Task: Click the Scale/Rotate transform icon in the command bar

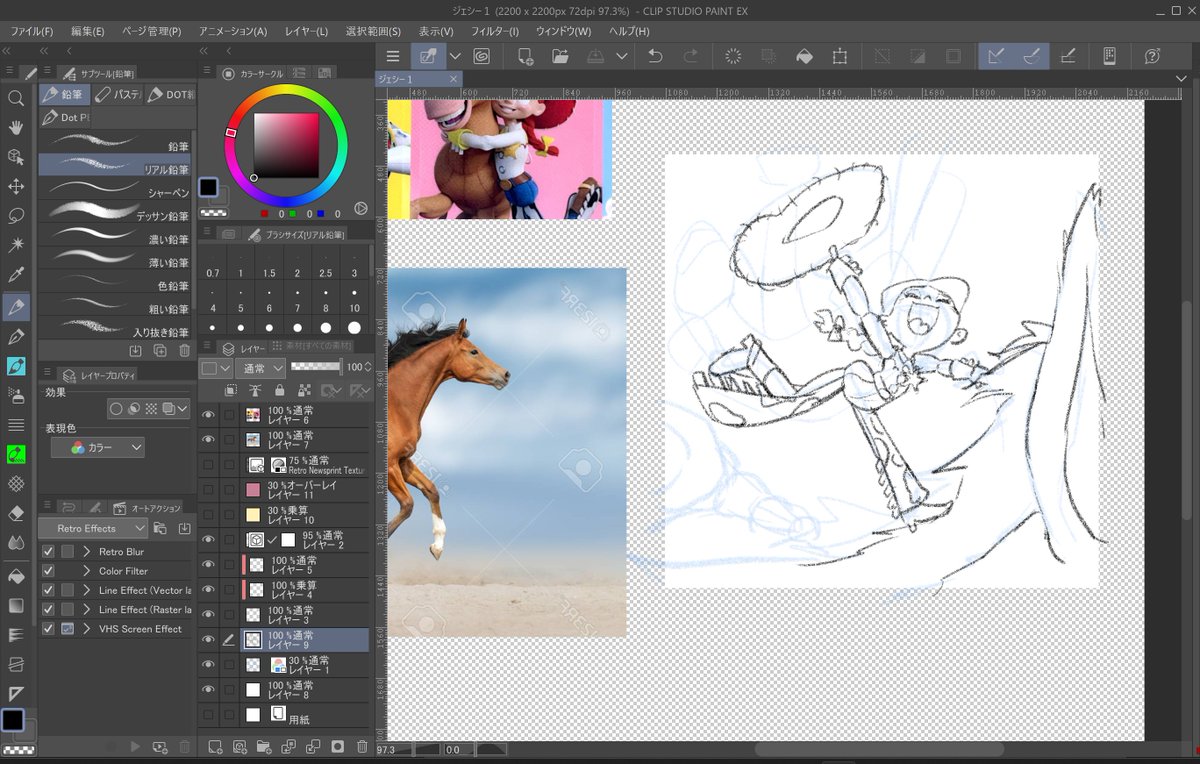Action: click(x=839, y=56)
